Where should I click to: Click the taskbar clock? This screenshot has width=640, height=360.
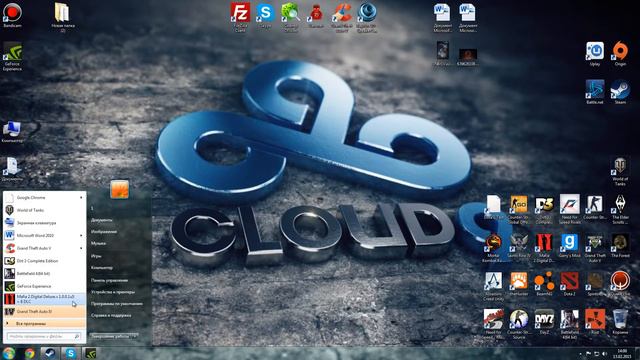pyautogui.click(x=622, y=354)
